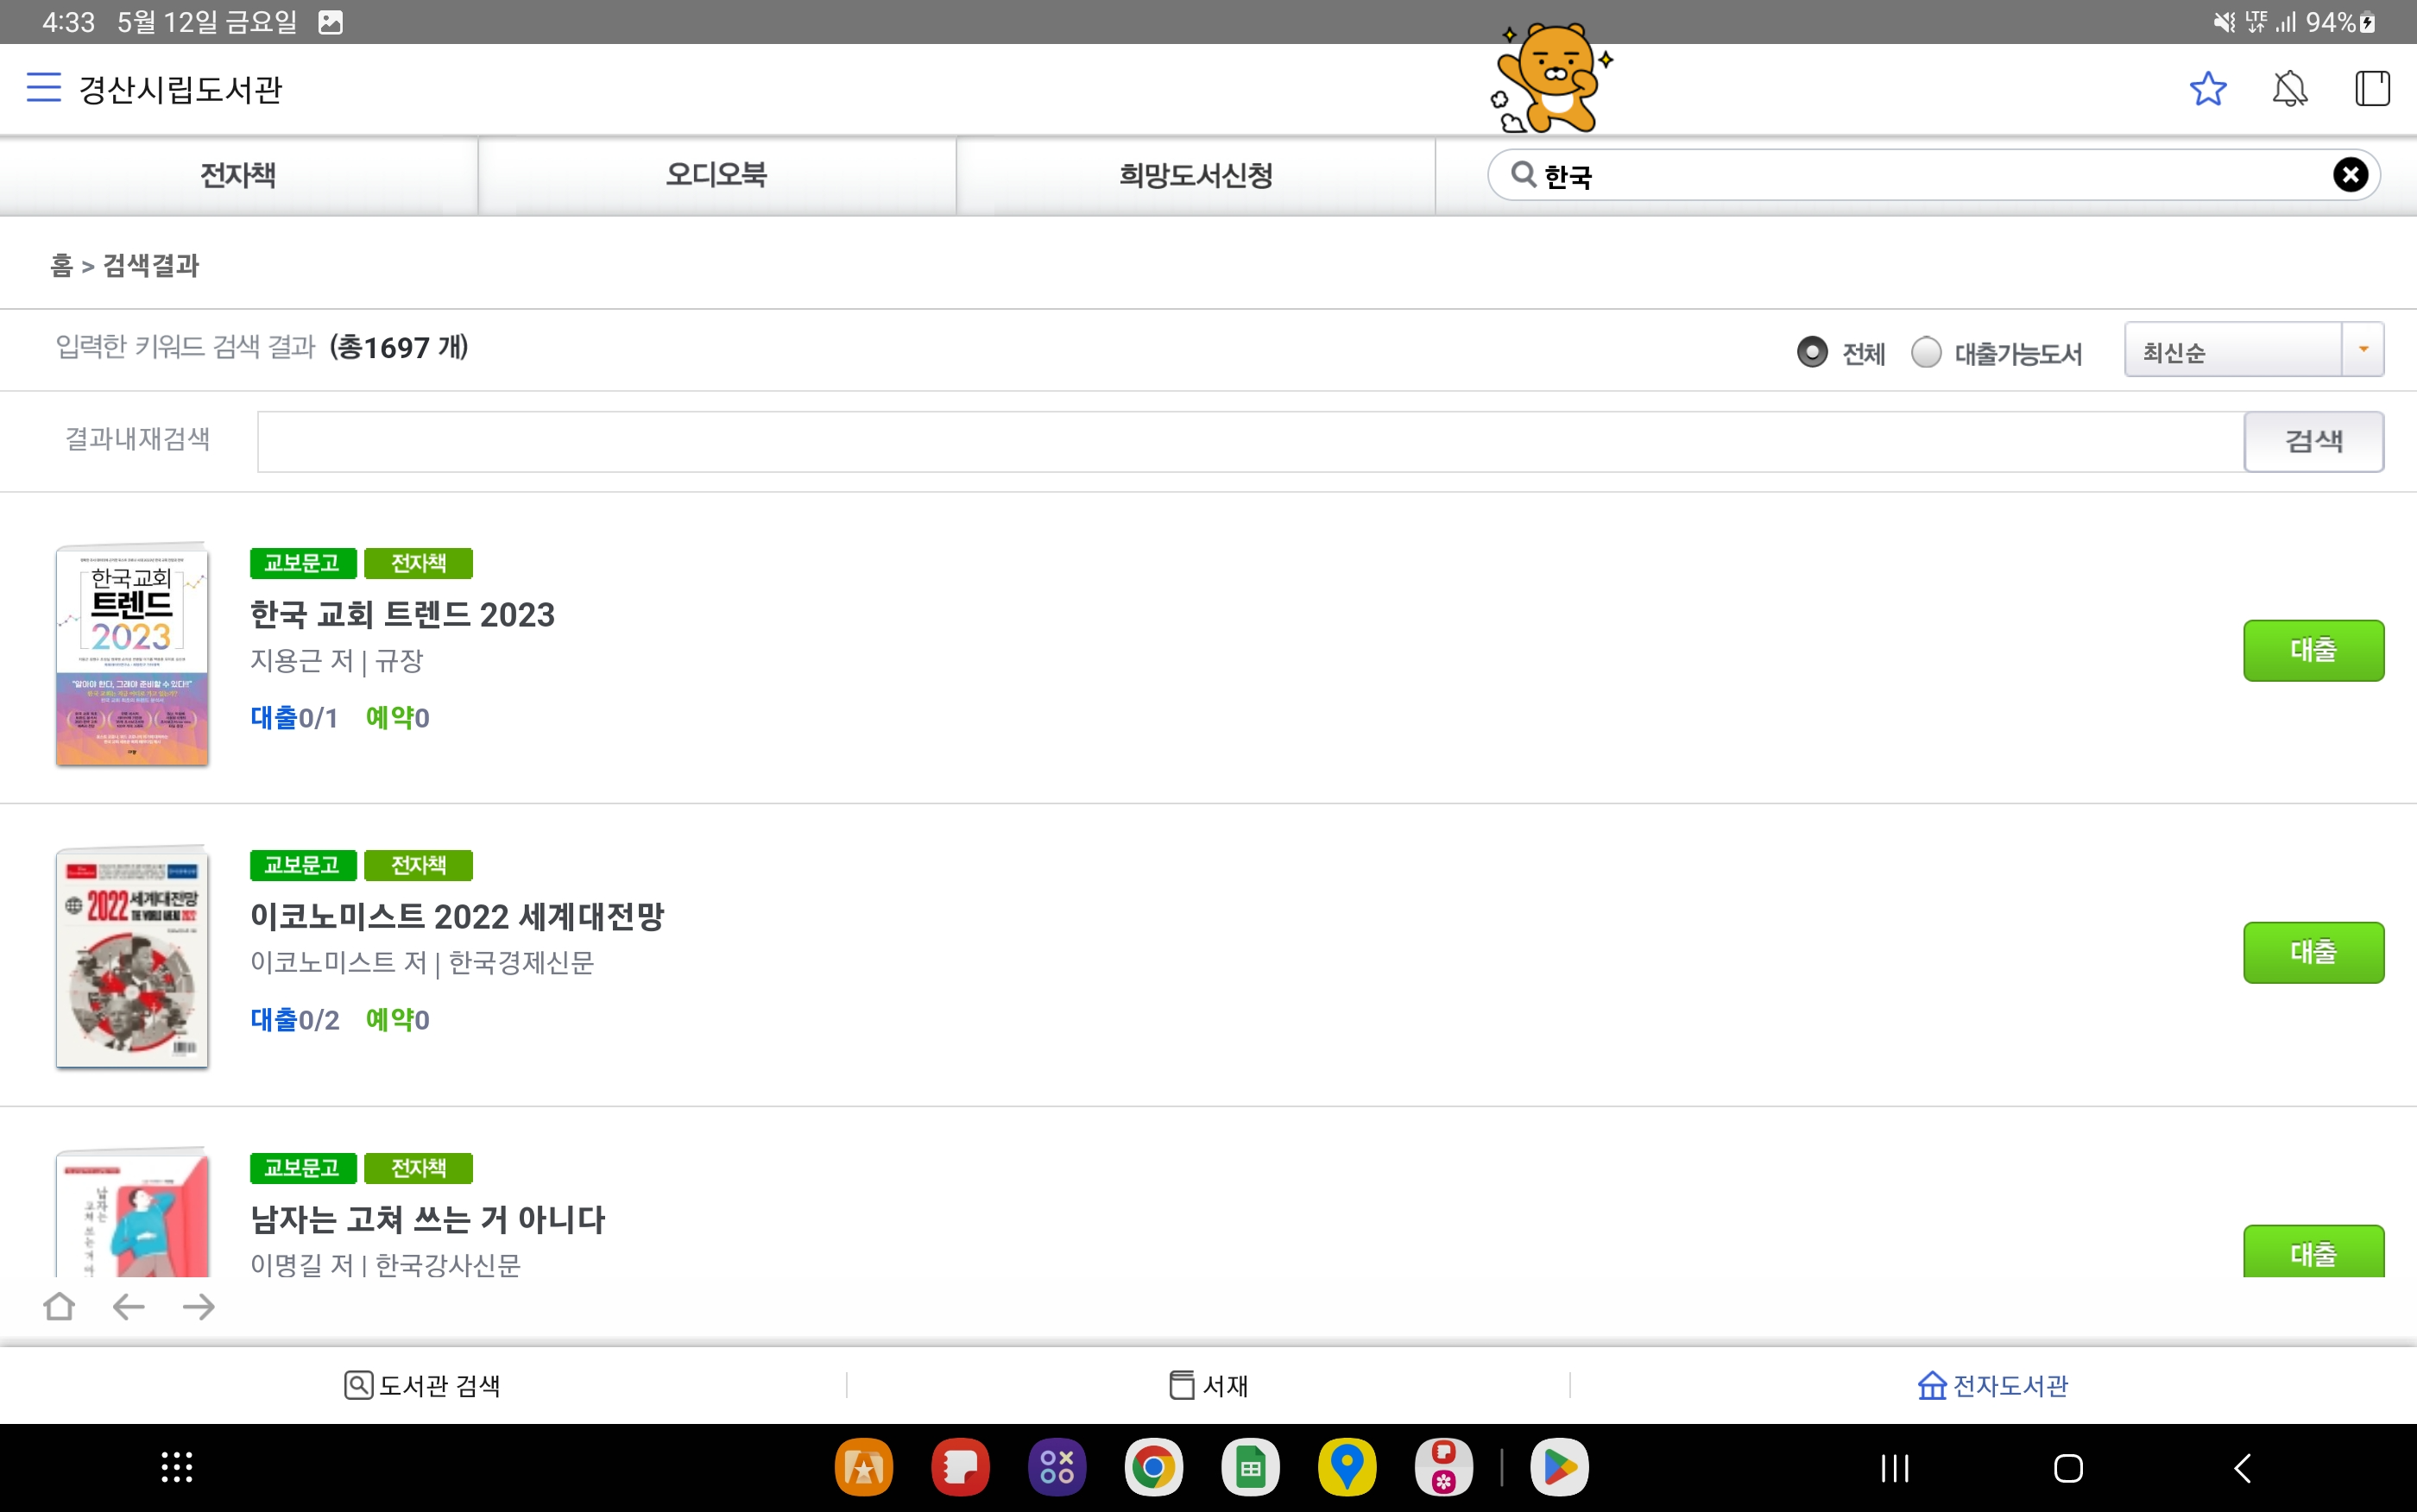The width and height of the screenshot is (2417, 1512).
Task: Tap the blue favorites star icon
Action: coord(2207,89)
